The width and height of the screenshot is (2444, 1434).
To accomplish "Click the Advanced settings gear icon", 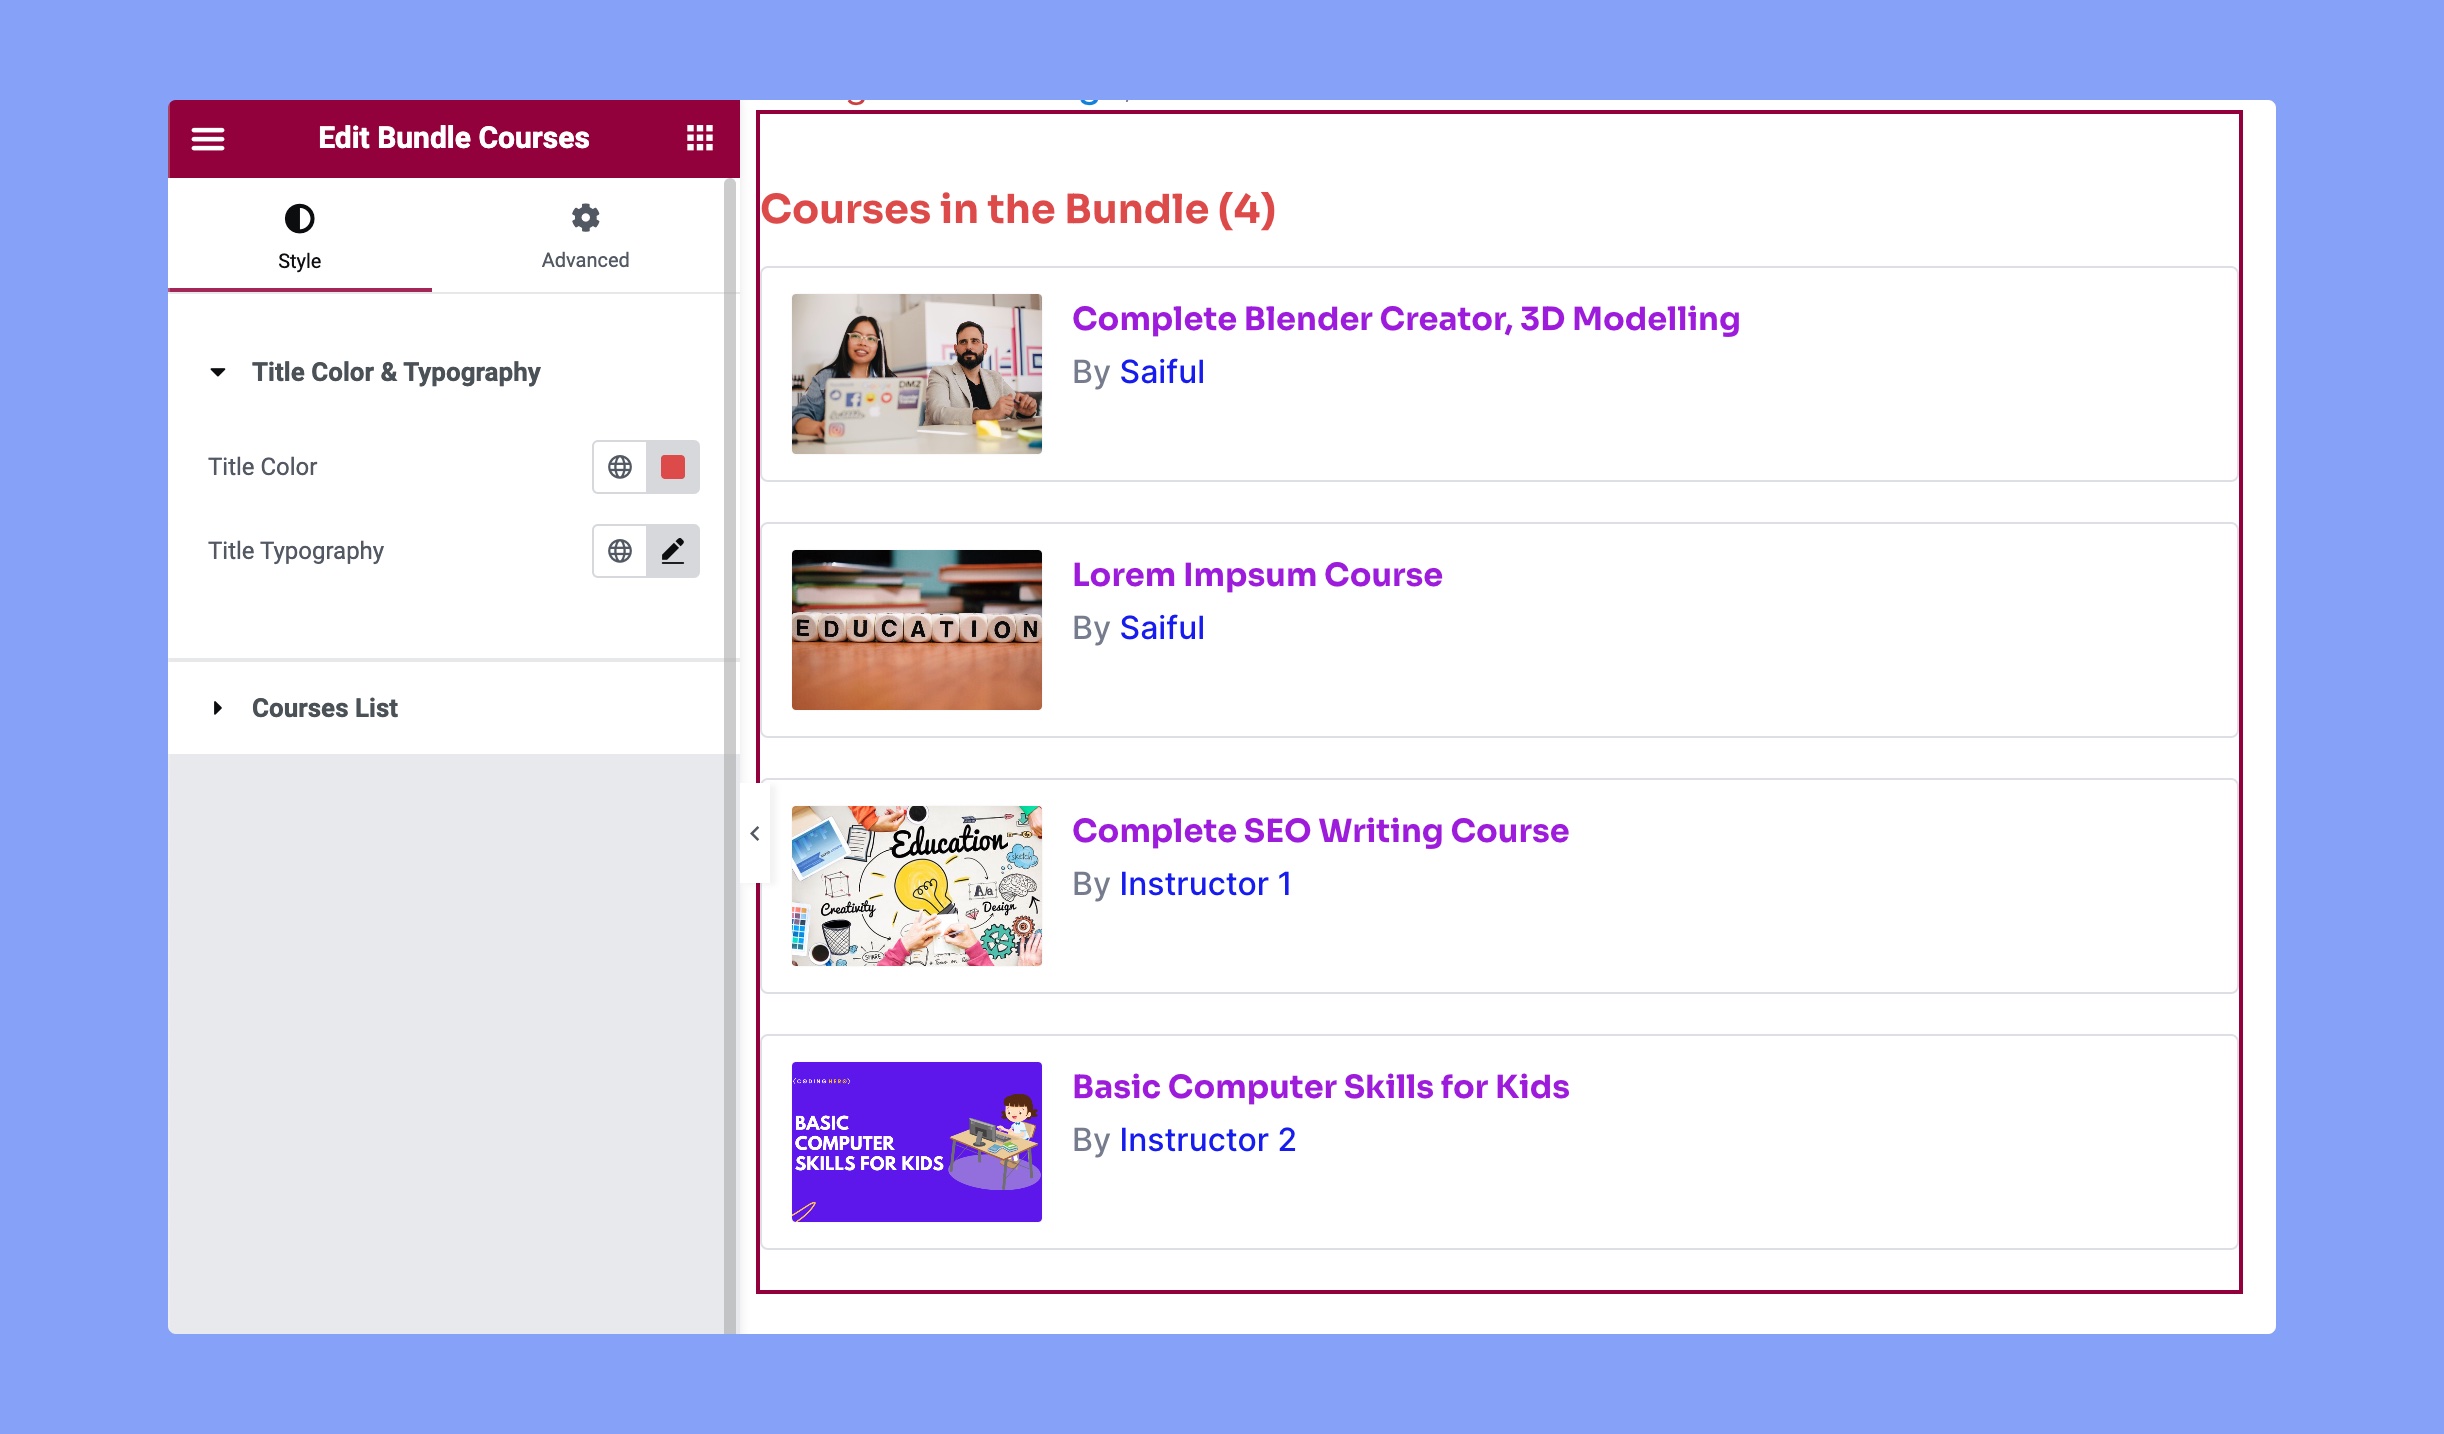I will [585, 217].
